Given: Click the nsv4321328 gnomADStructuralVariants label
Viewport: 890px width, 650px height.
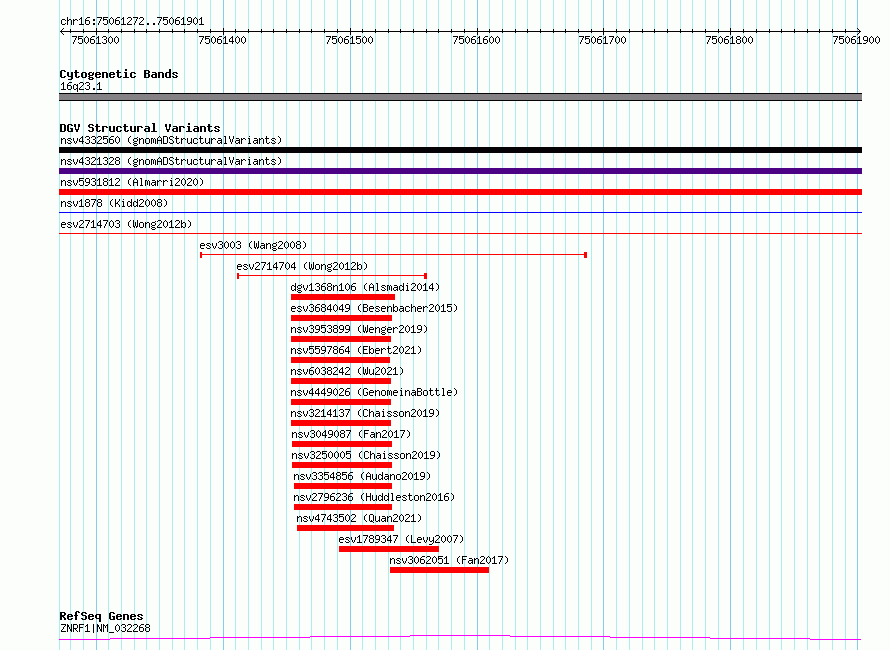Looking at the screenshot, I should 171,161.
